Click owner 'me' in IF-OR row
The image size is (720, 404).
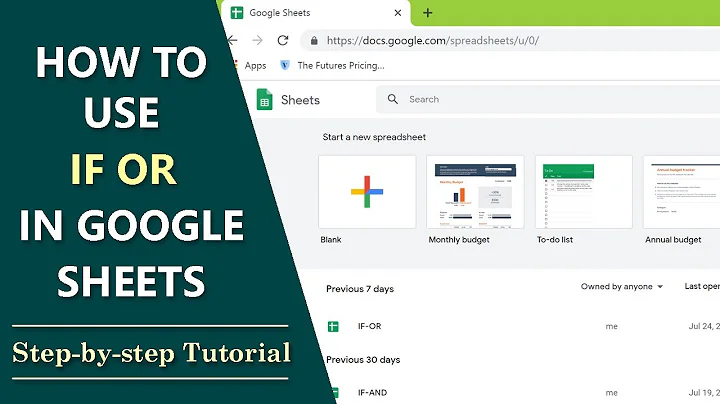click(x=611, y=326)
